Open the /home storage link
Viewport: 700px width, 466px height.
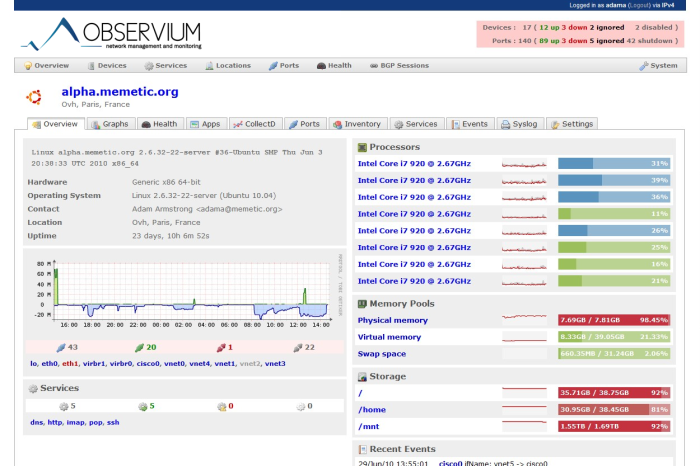372,410
